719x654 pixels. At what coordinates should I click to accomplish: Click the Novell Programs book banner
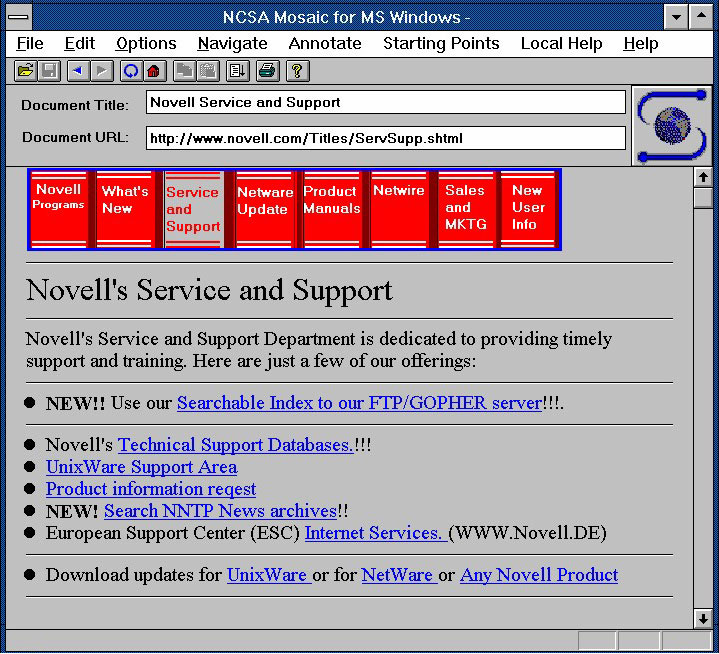pyautogui.click(x=59, y=209)
